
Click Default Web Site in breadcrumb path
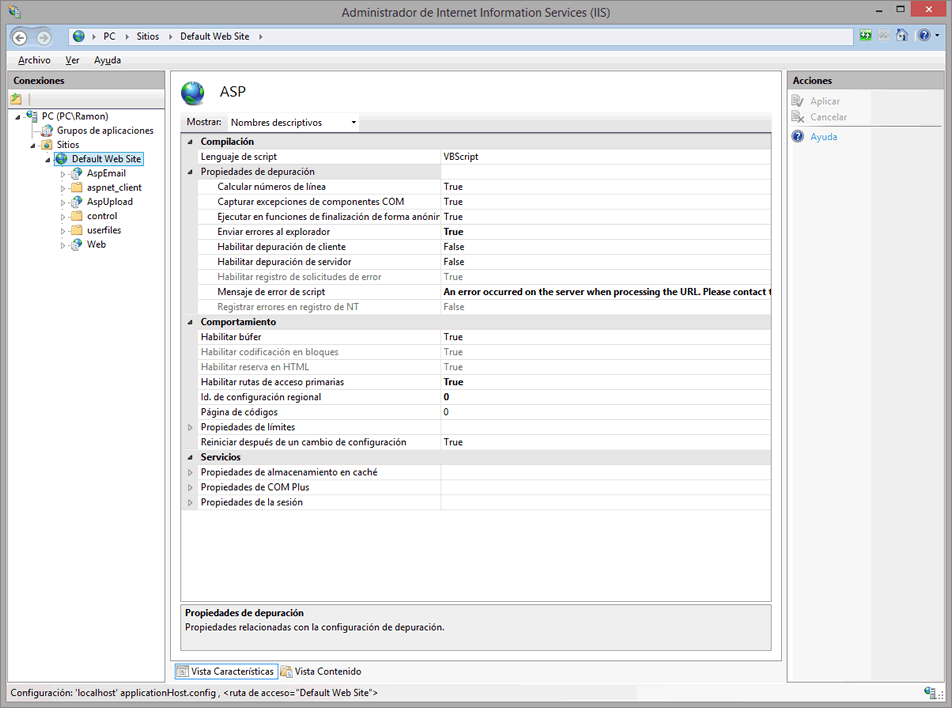point(214,36)
